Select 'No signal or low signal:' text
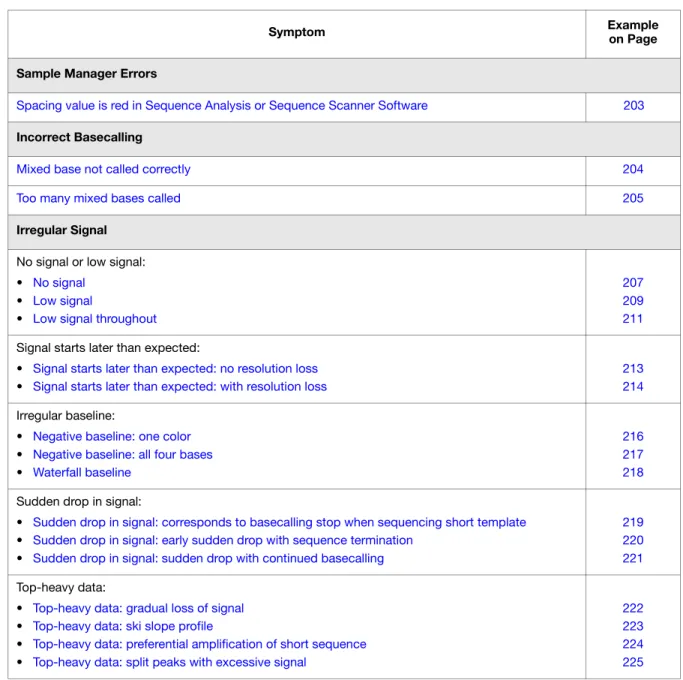Image resolution: width=683 pixels, height=680 pixels. pyautogui.click(x=81, y=262)
